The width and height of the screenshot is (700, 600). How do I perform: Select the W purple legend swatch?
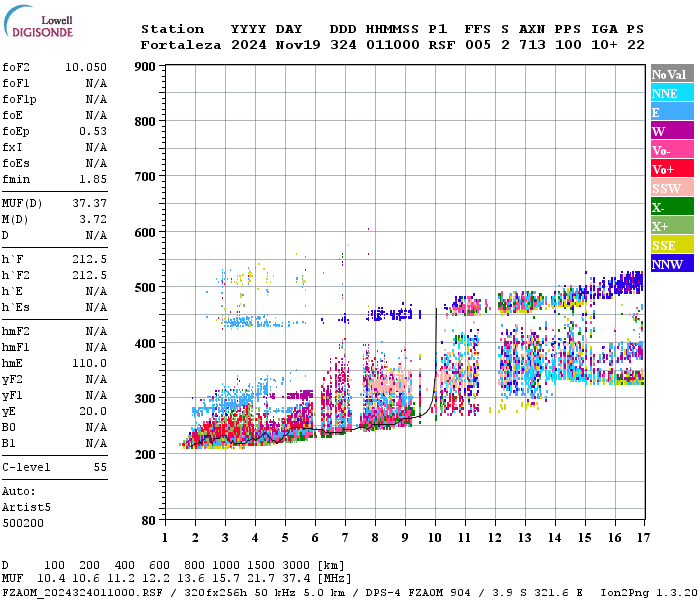point(672,131)
